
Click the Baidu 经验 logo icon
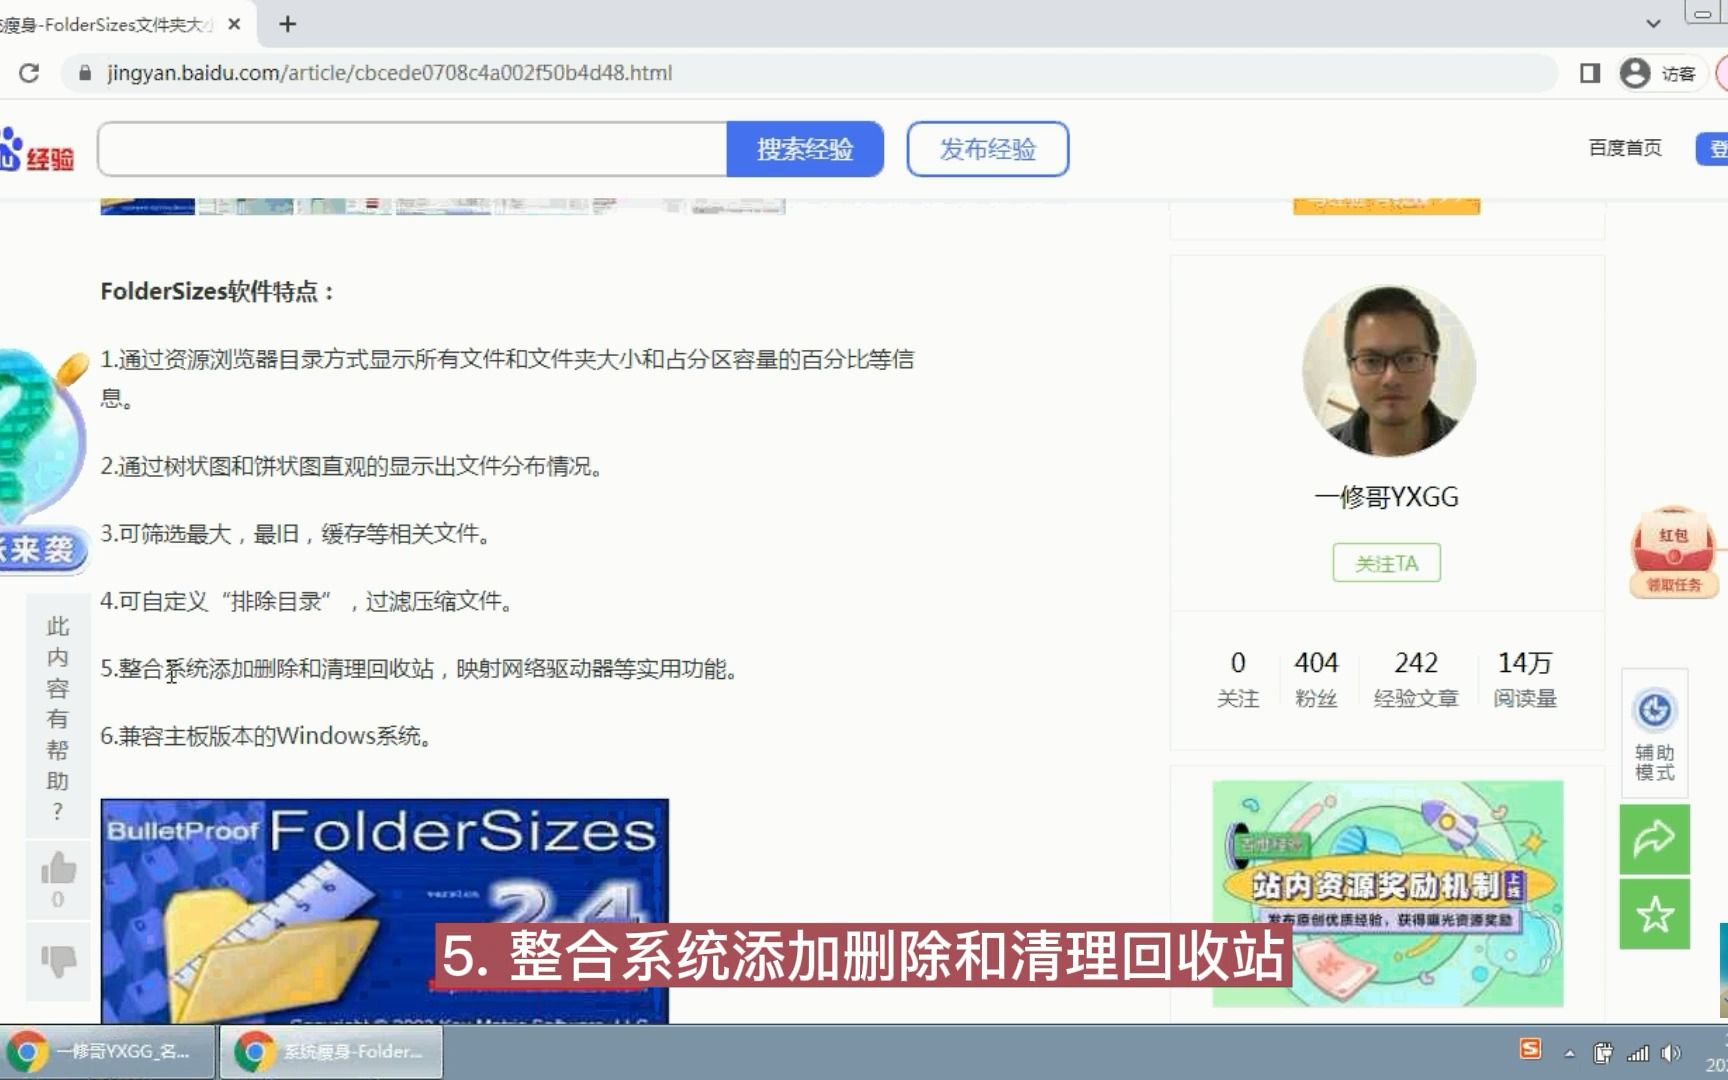(x=35, y=148)
